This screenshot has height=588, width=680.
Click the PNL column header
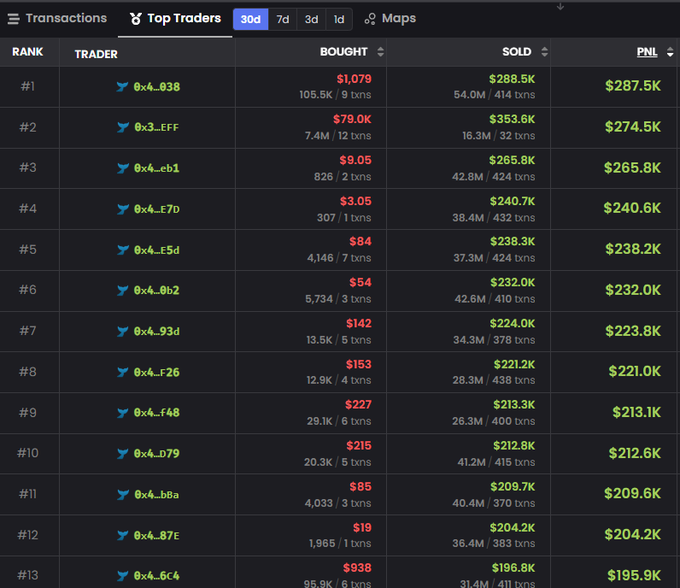pyautogui.click(x=647, y=52)
